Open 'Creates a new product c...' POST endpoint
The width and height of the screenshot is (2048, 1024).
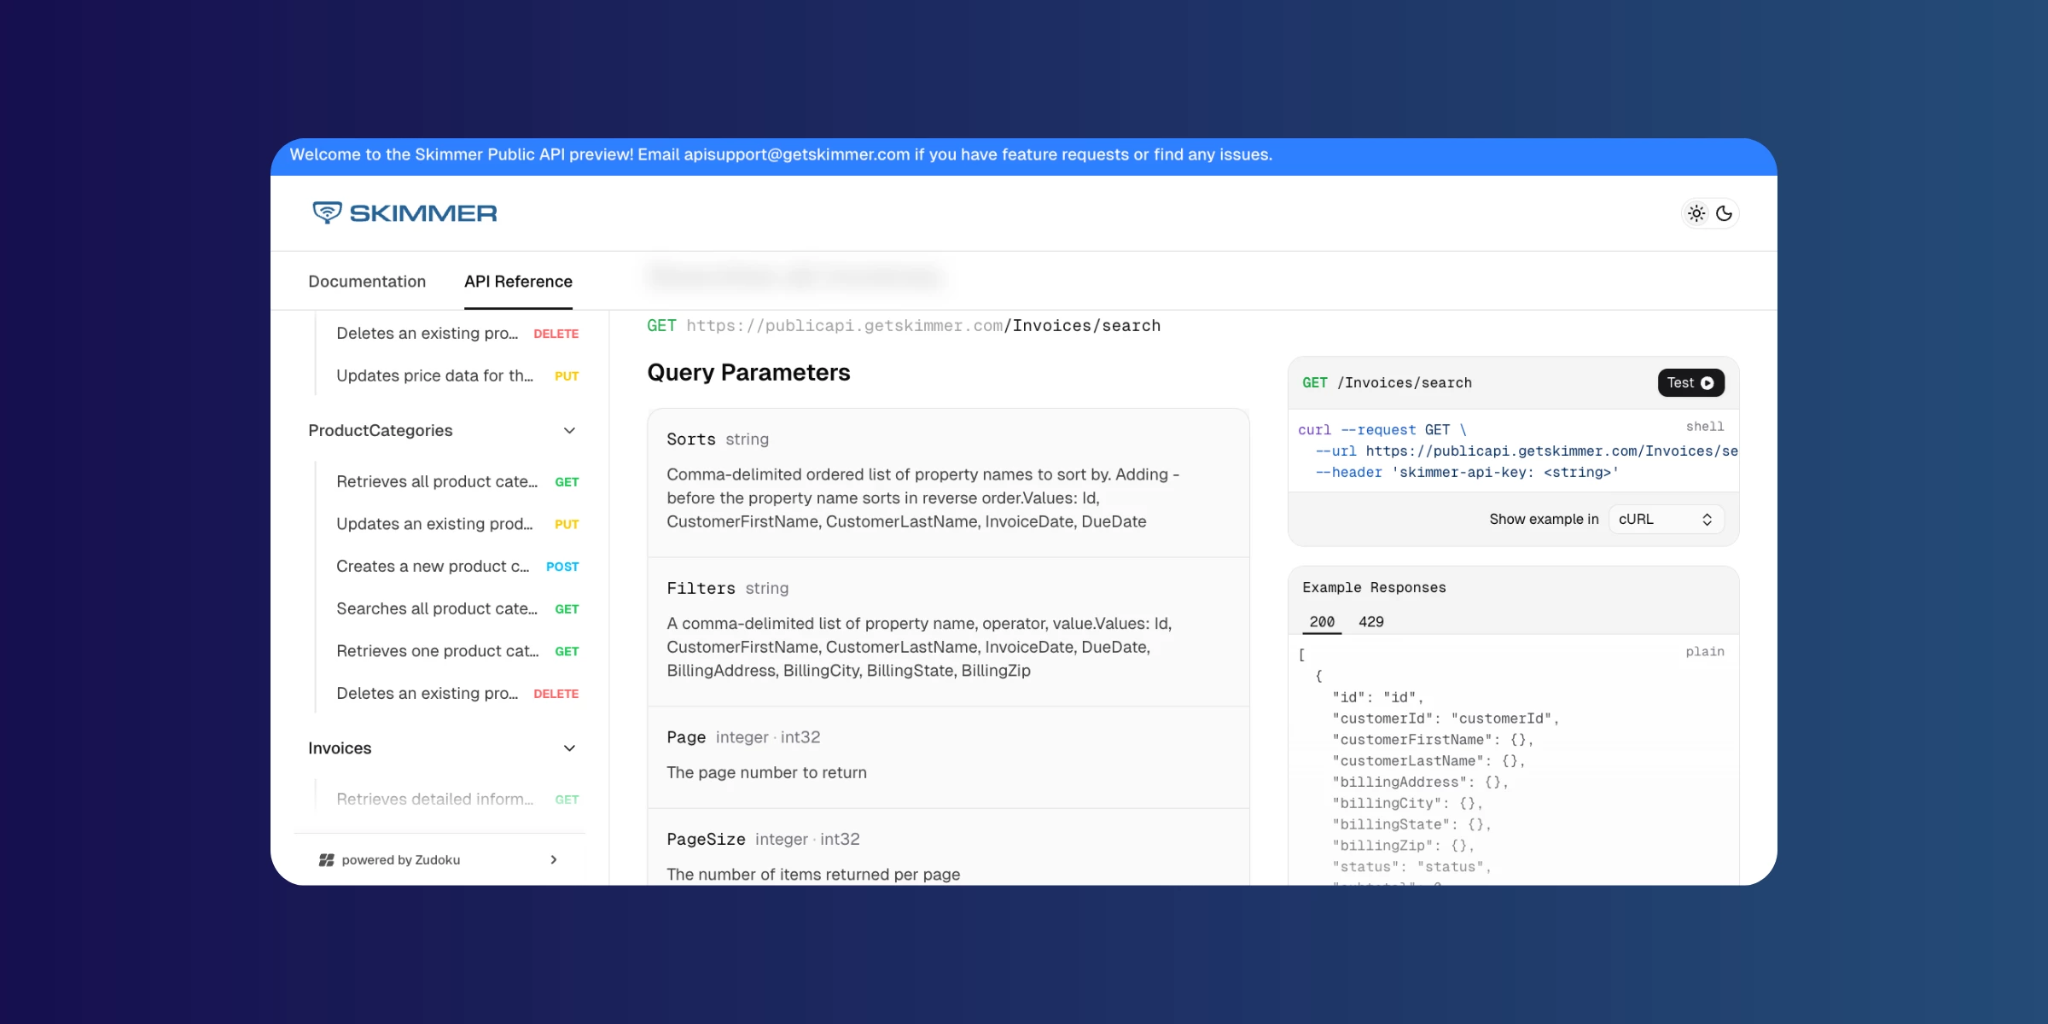pyautogui.click(x=457, y=566)
